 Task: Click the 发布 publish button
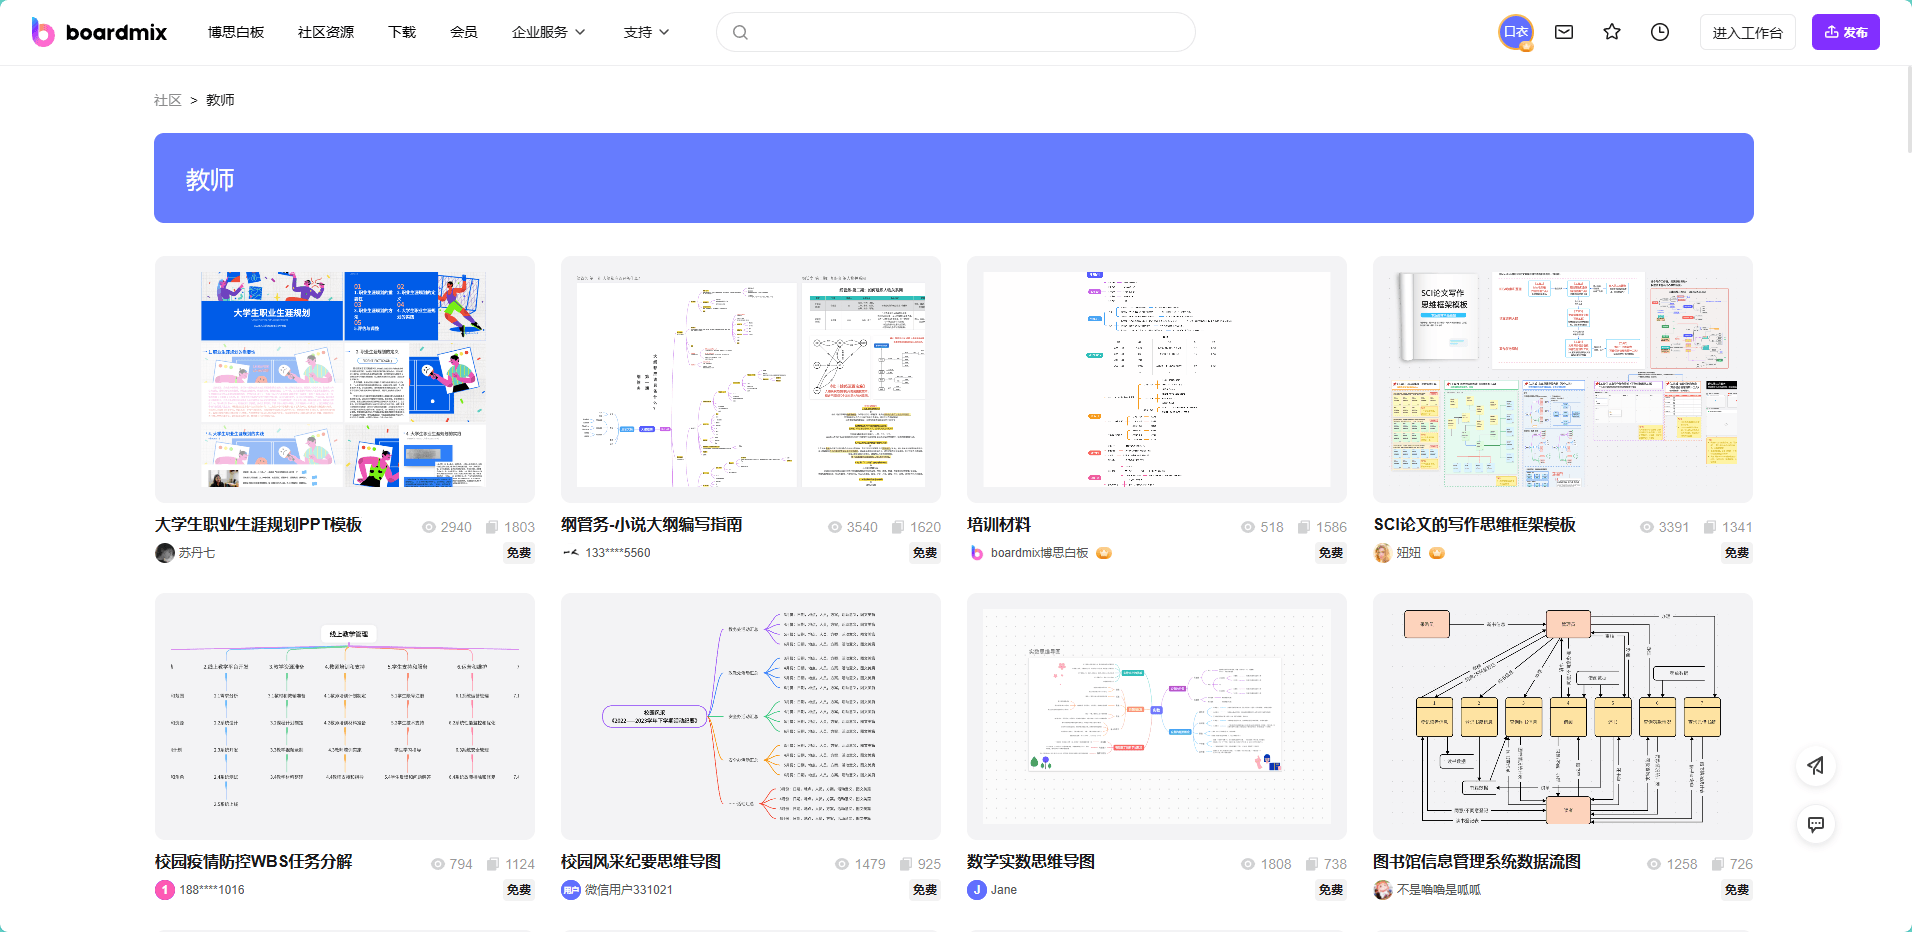point(1845,31)
